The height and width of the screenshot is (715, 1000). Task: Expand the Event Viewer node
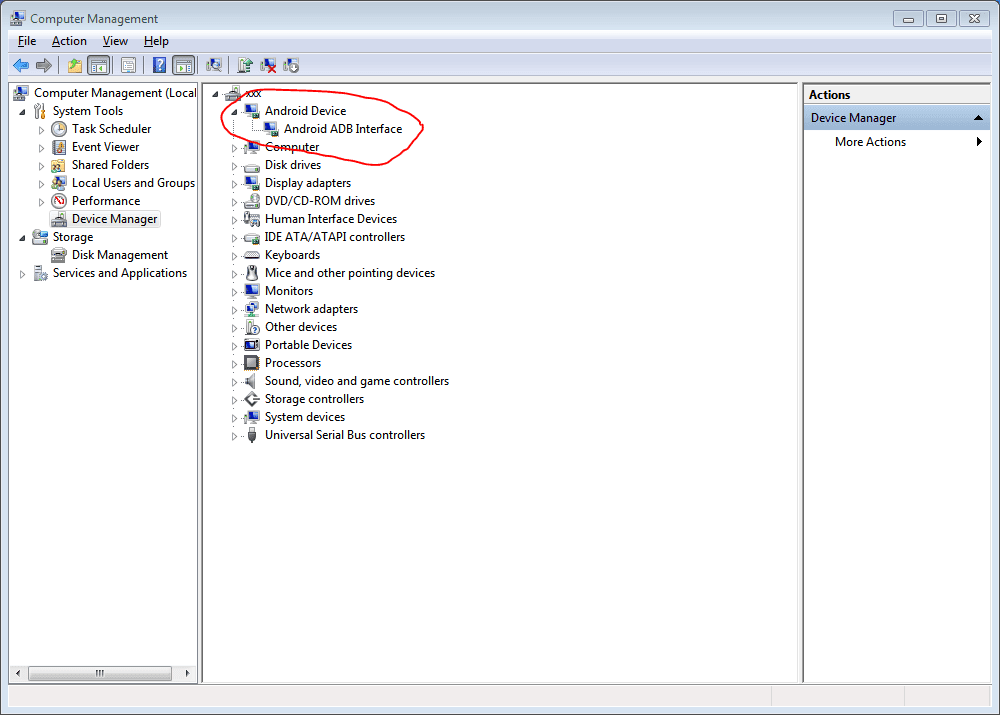[41, 147]
